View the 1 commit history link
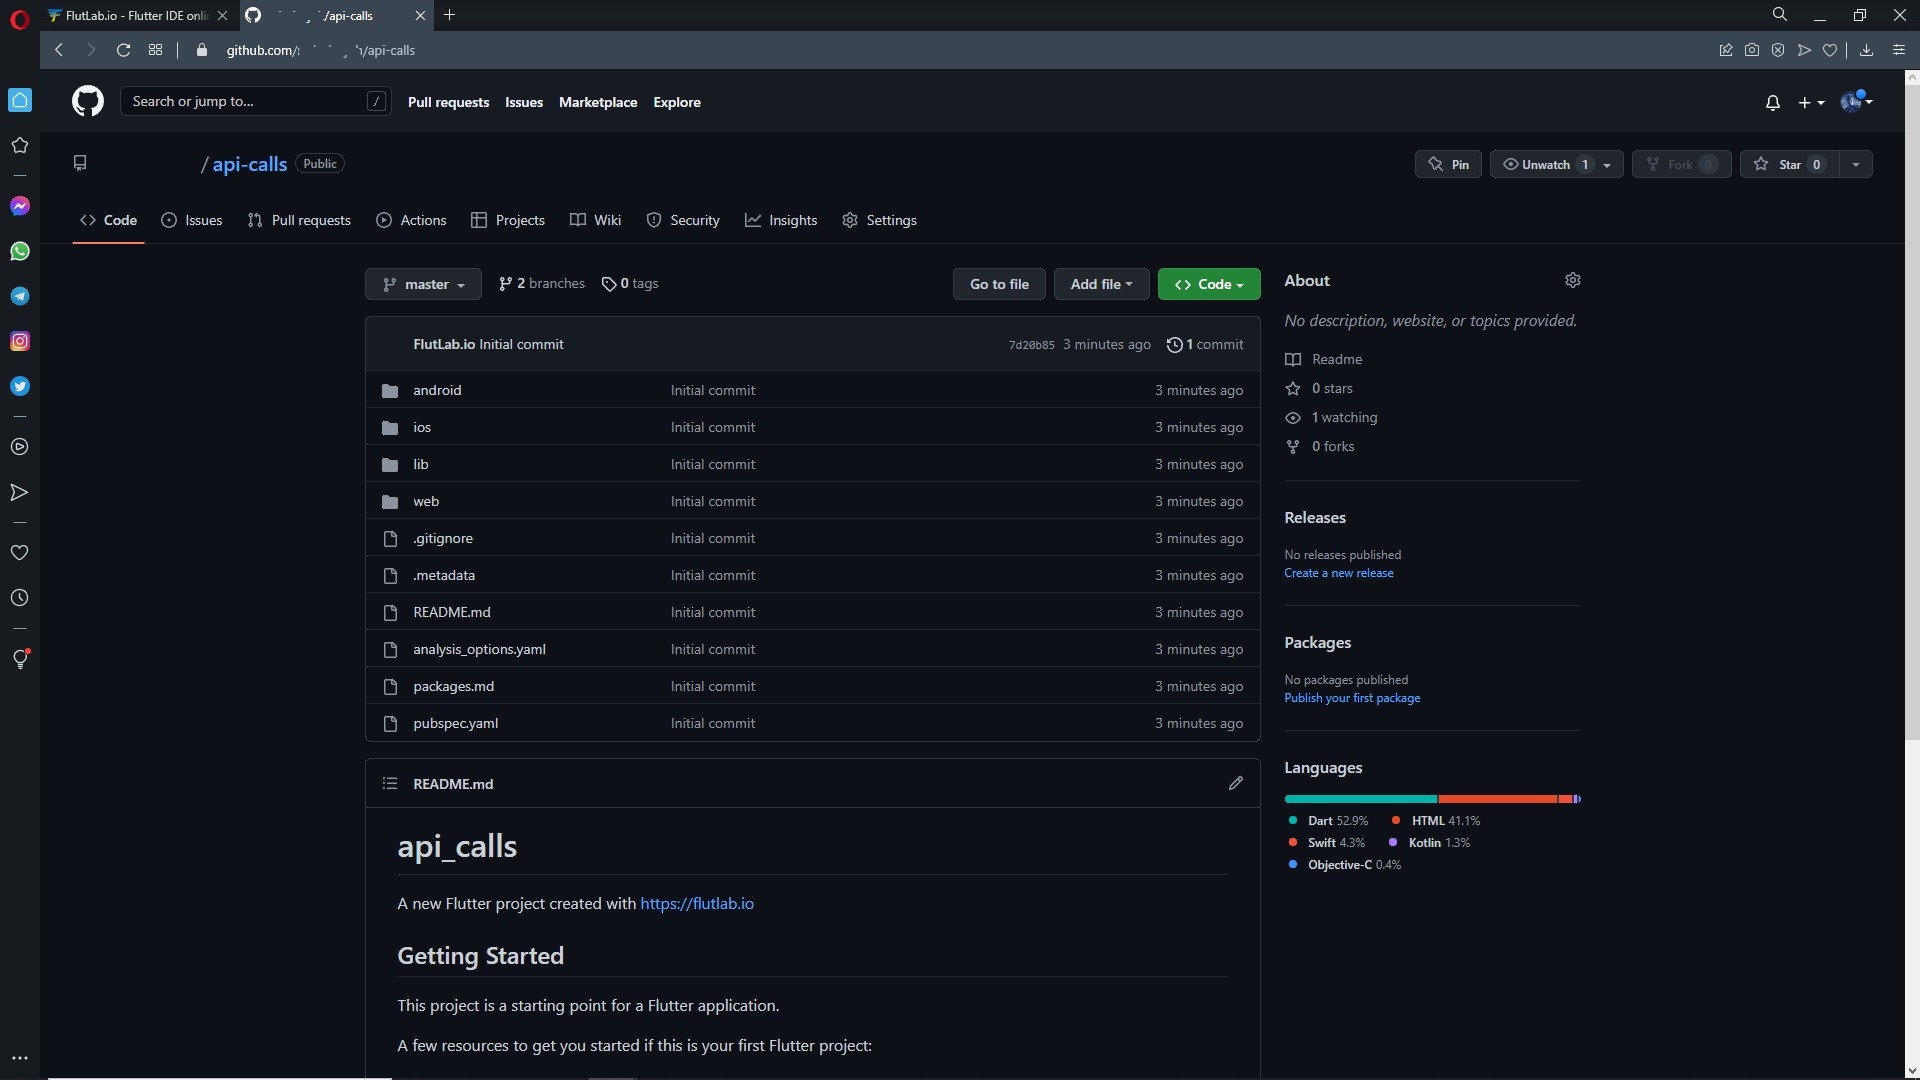 (x=1205, y=344)
